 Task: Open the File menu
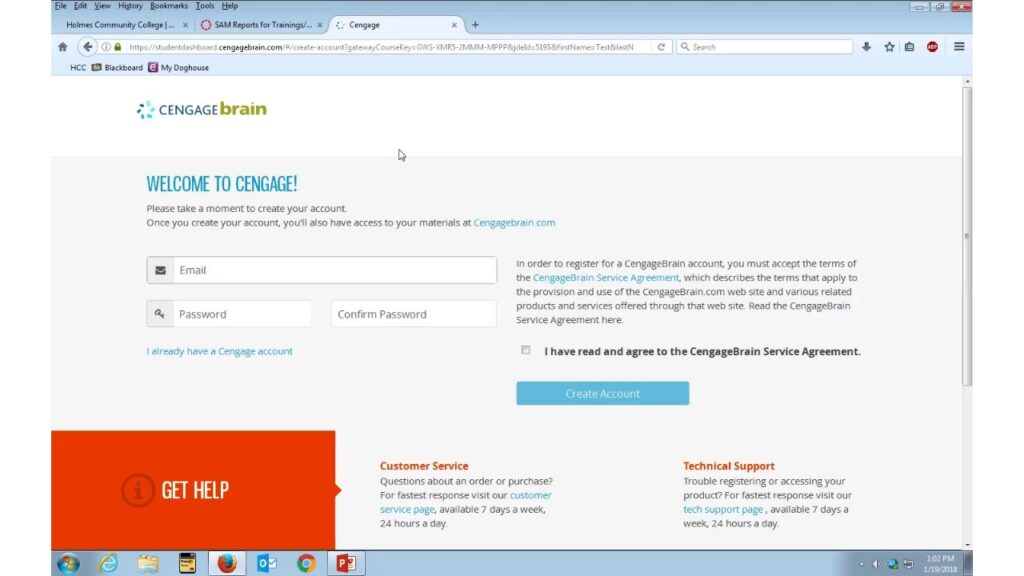coord(61,6)
